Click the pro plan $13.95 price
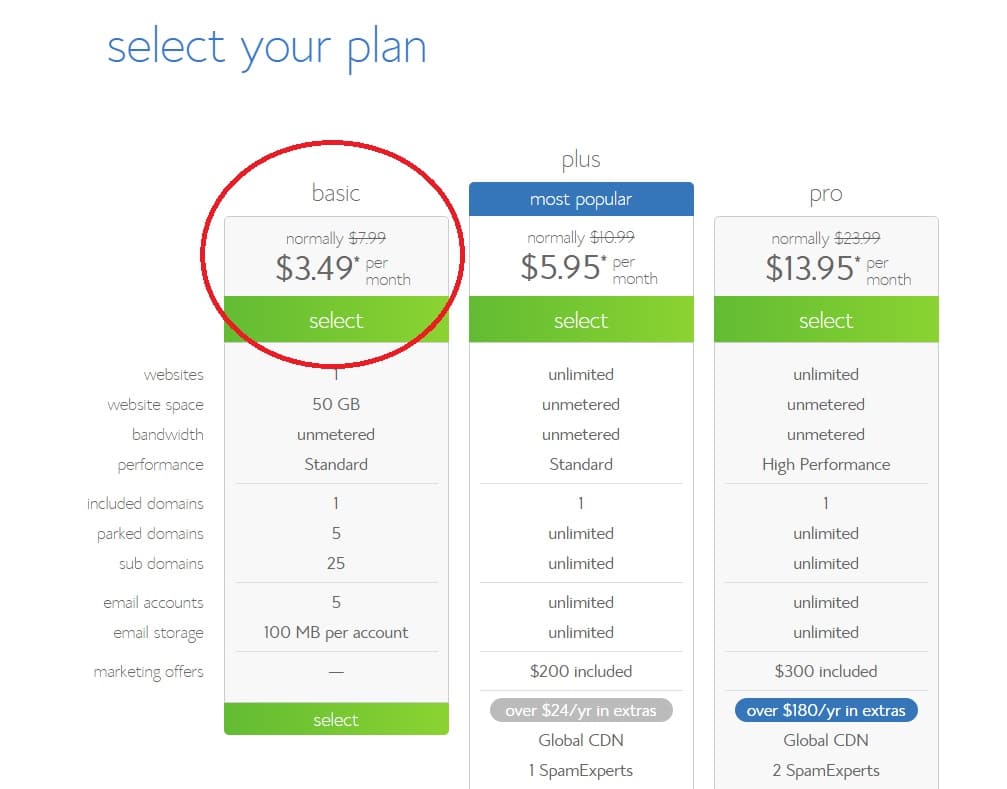1007x789 pixels. tap(810, 268)
